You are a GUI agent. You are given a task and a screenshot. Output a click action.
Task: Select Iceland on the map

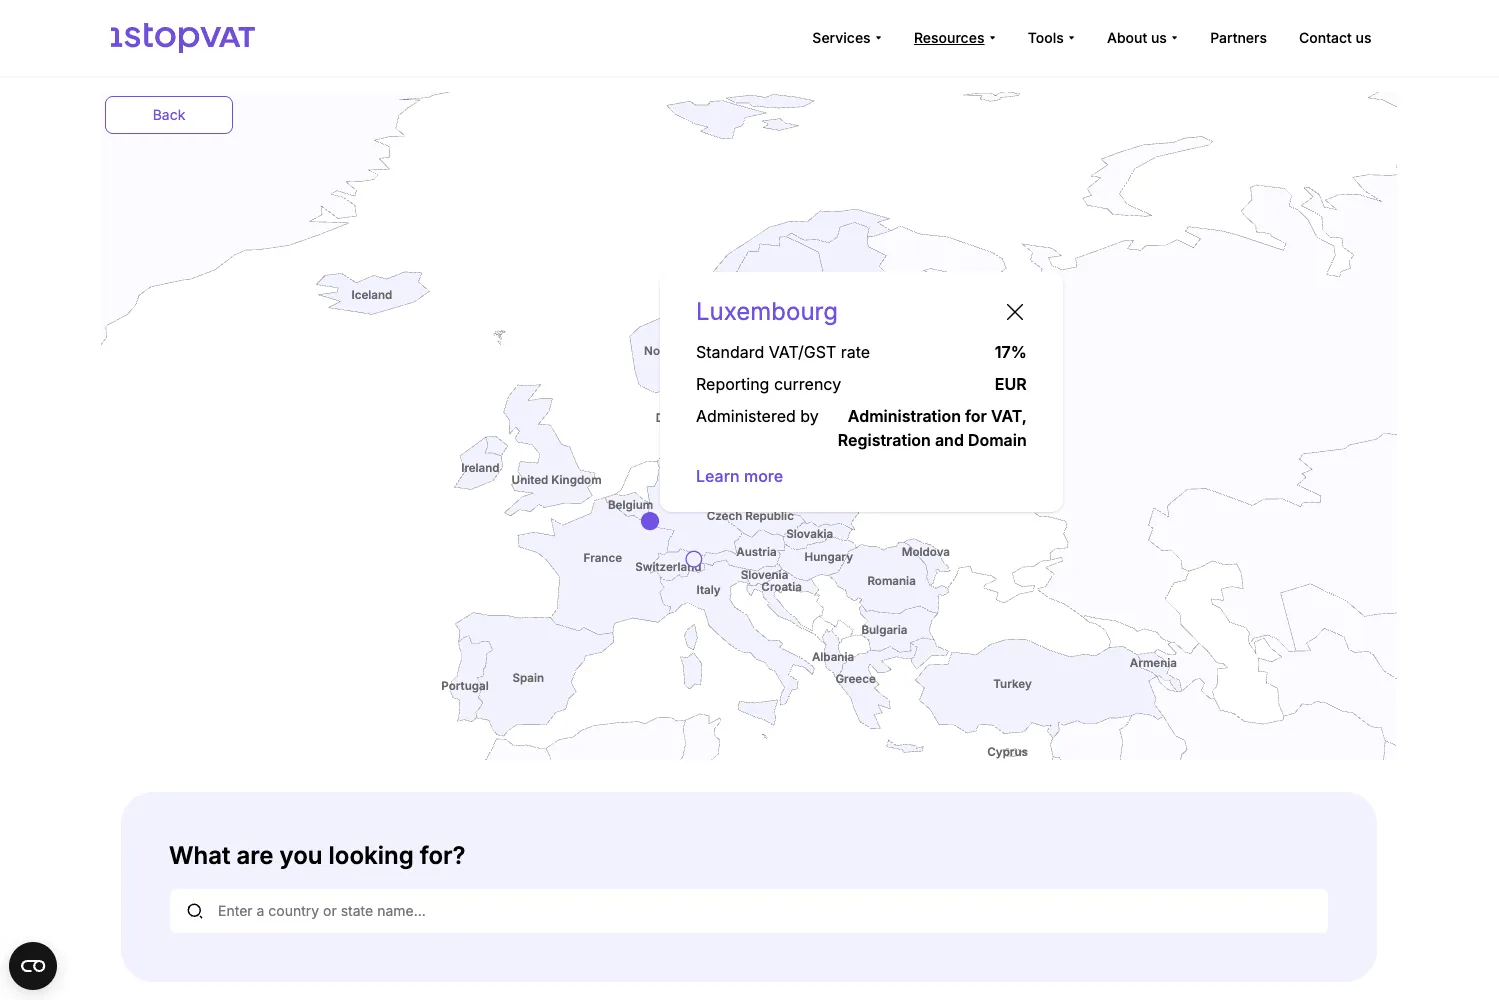(x=371, y=295)
